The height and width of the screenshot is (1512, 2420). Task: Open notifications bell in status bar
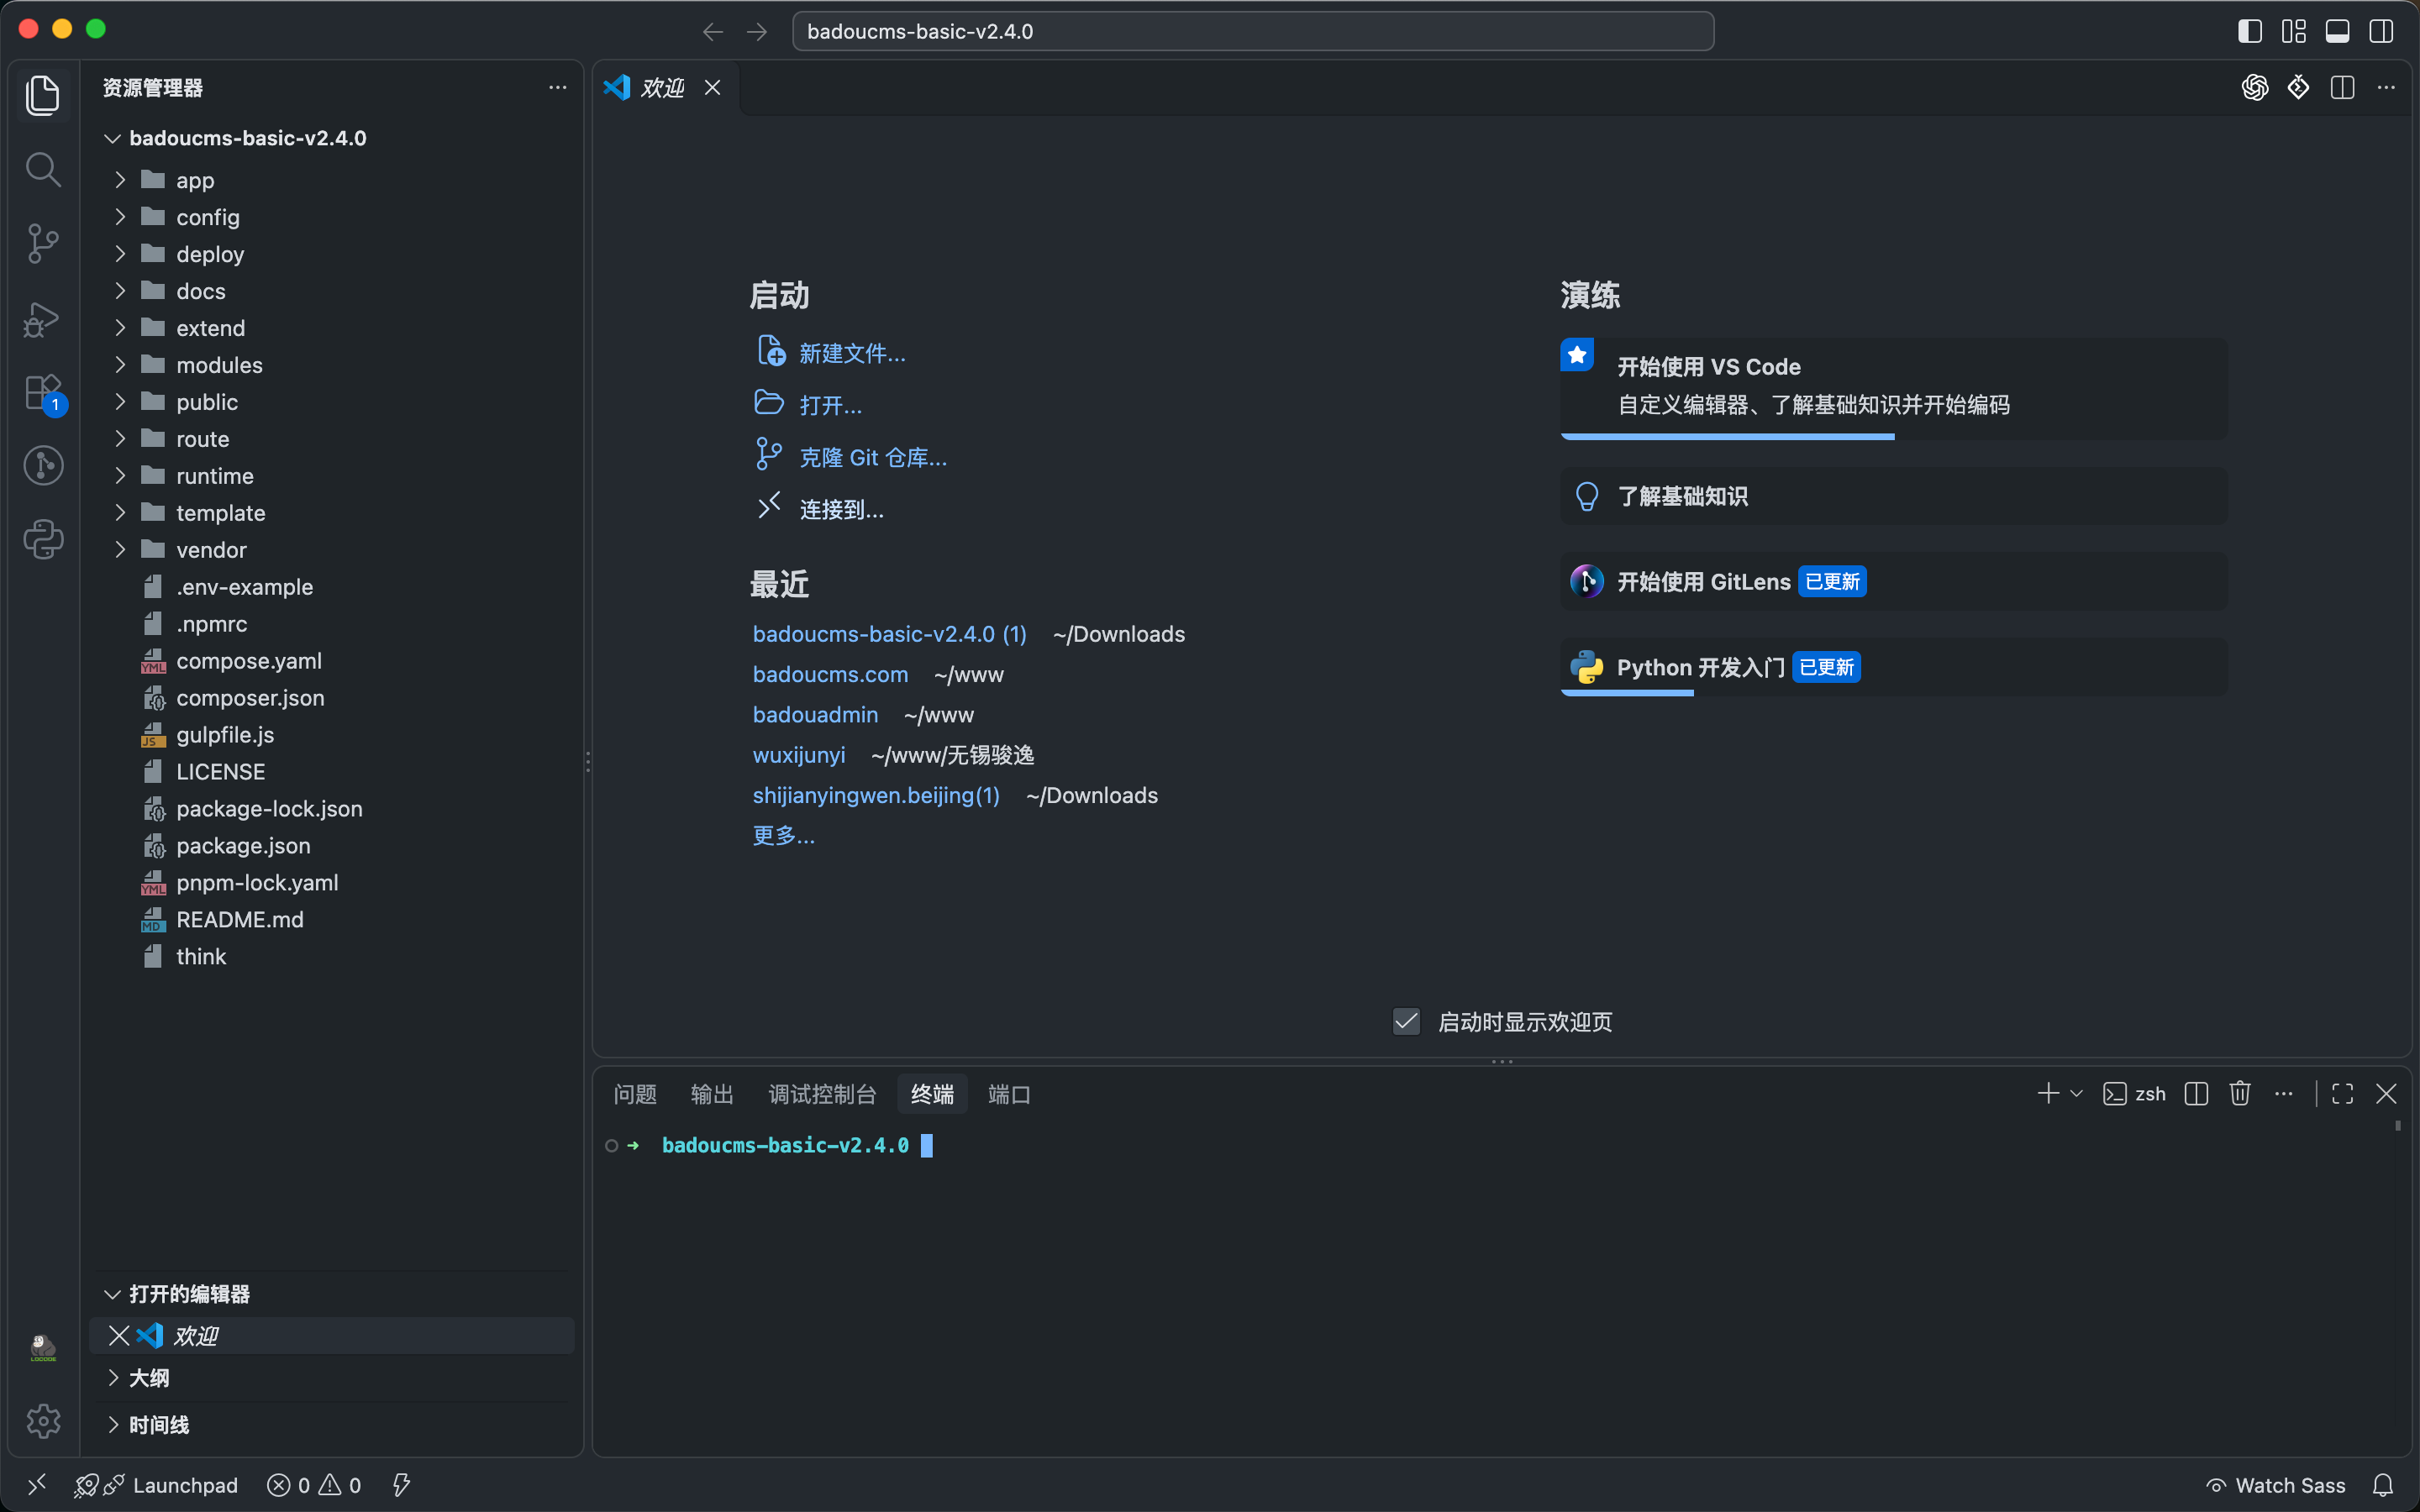[2383, 1485]
